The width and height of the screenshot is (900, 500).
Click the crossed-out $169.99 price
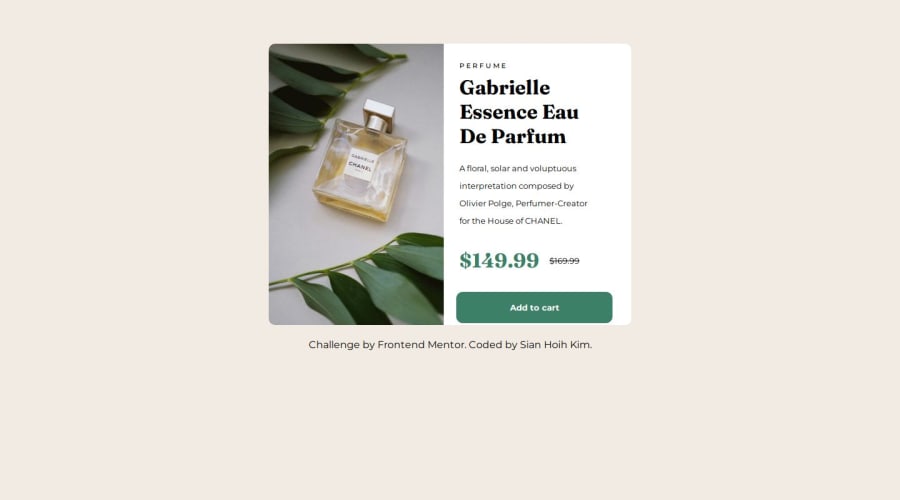point(564,261)
